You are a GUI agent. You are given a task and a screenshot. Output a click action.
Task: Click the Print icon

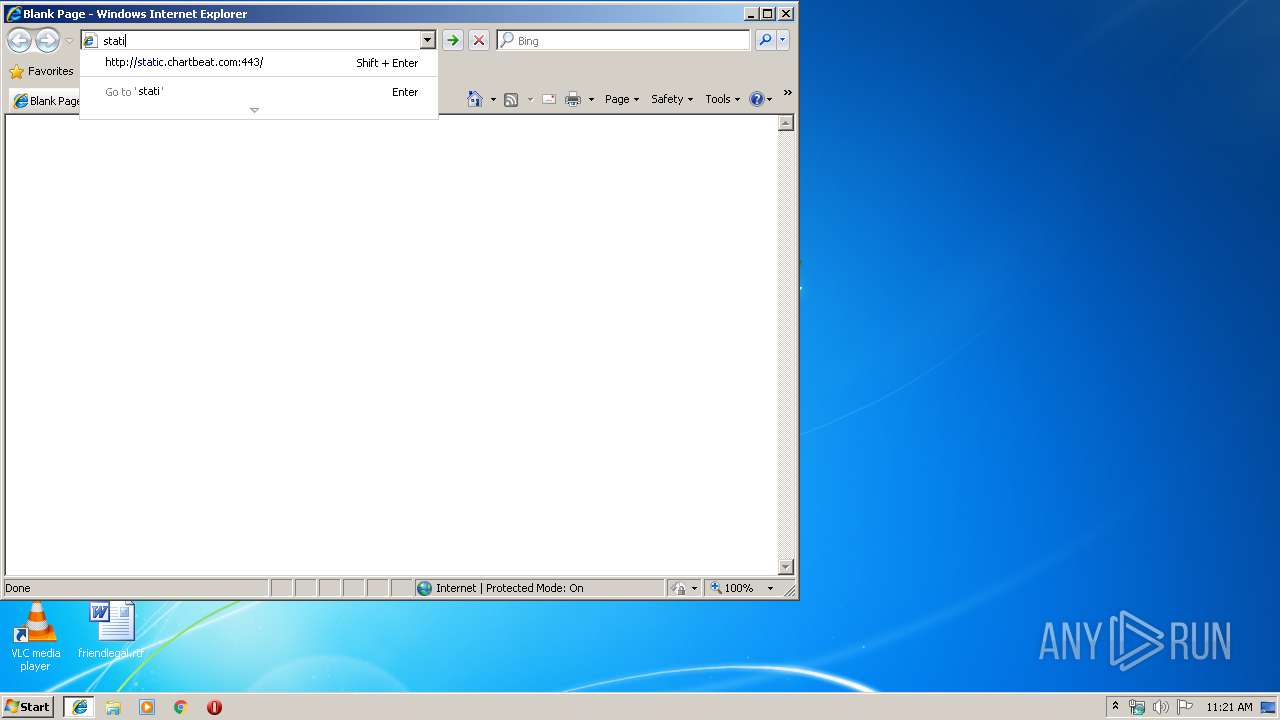(573, 99)
